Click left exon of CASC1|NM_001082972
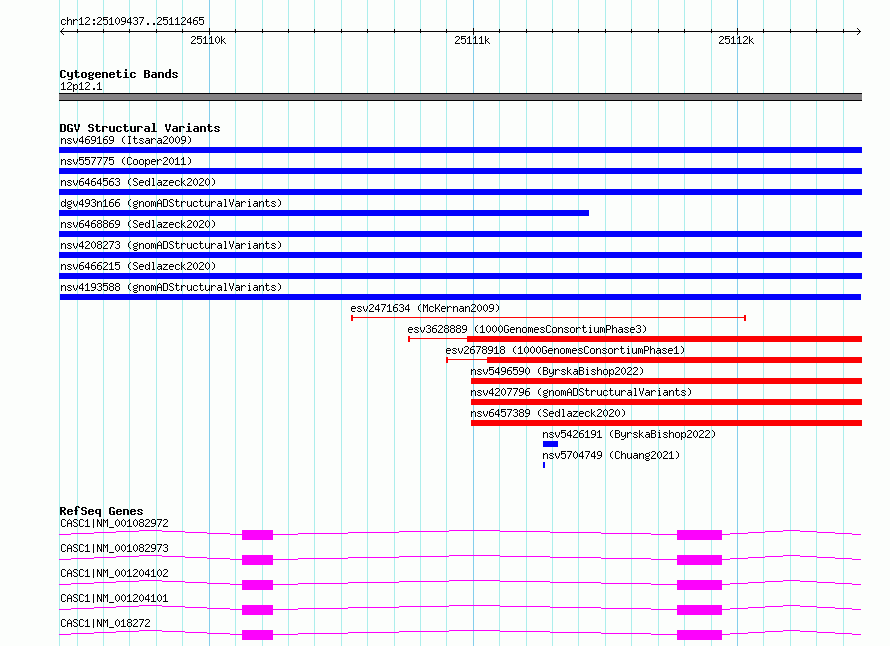 pyautogui.click(x=257, y=535)
